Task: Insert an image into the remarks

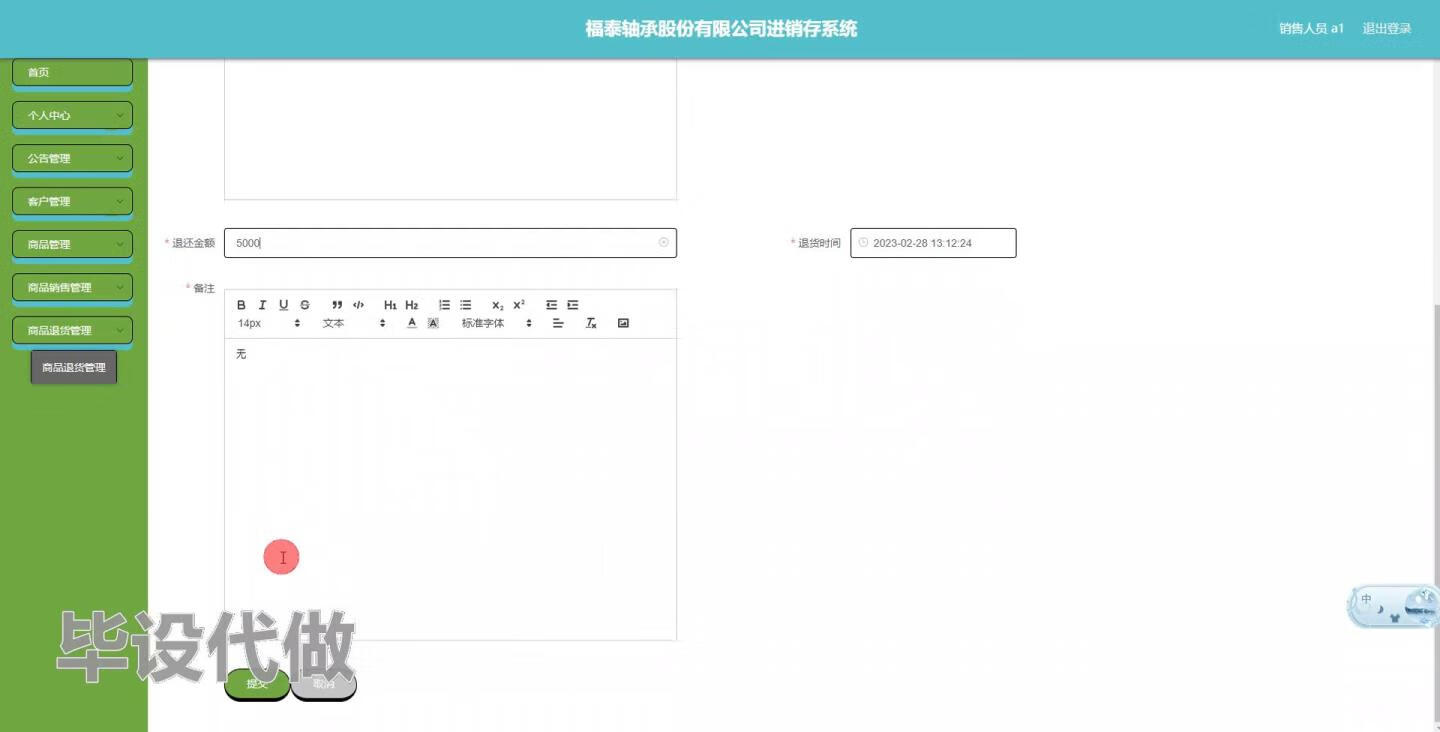Action: point(623,323)
